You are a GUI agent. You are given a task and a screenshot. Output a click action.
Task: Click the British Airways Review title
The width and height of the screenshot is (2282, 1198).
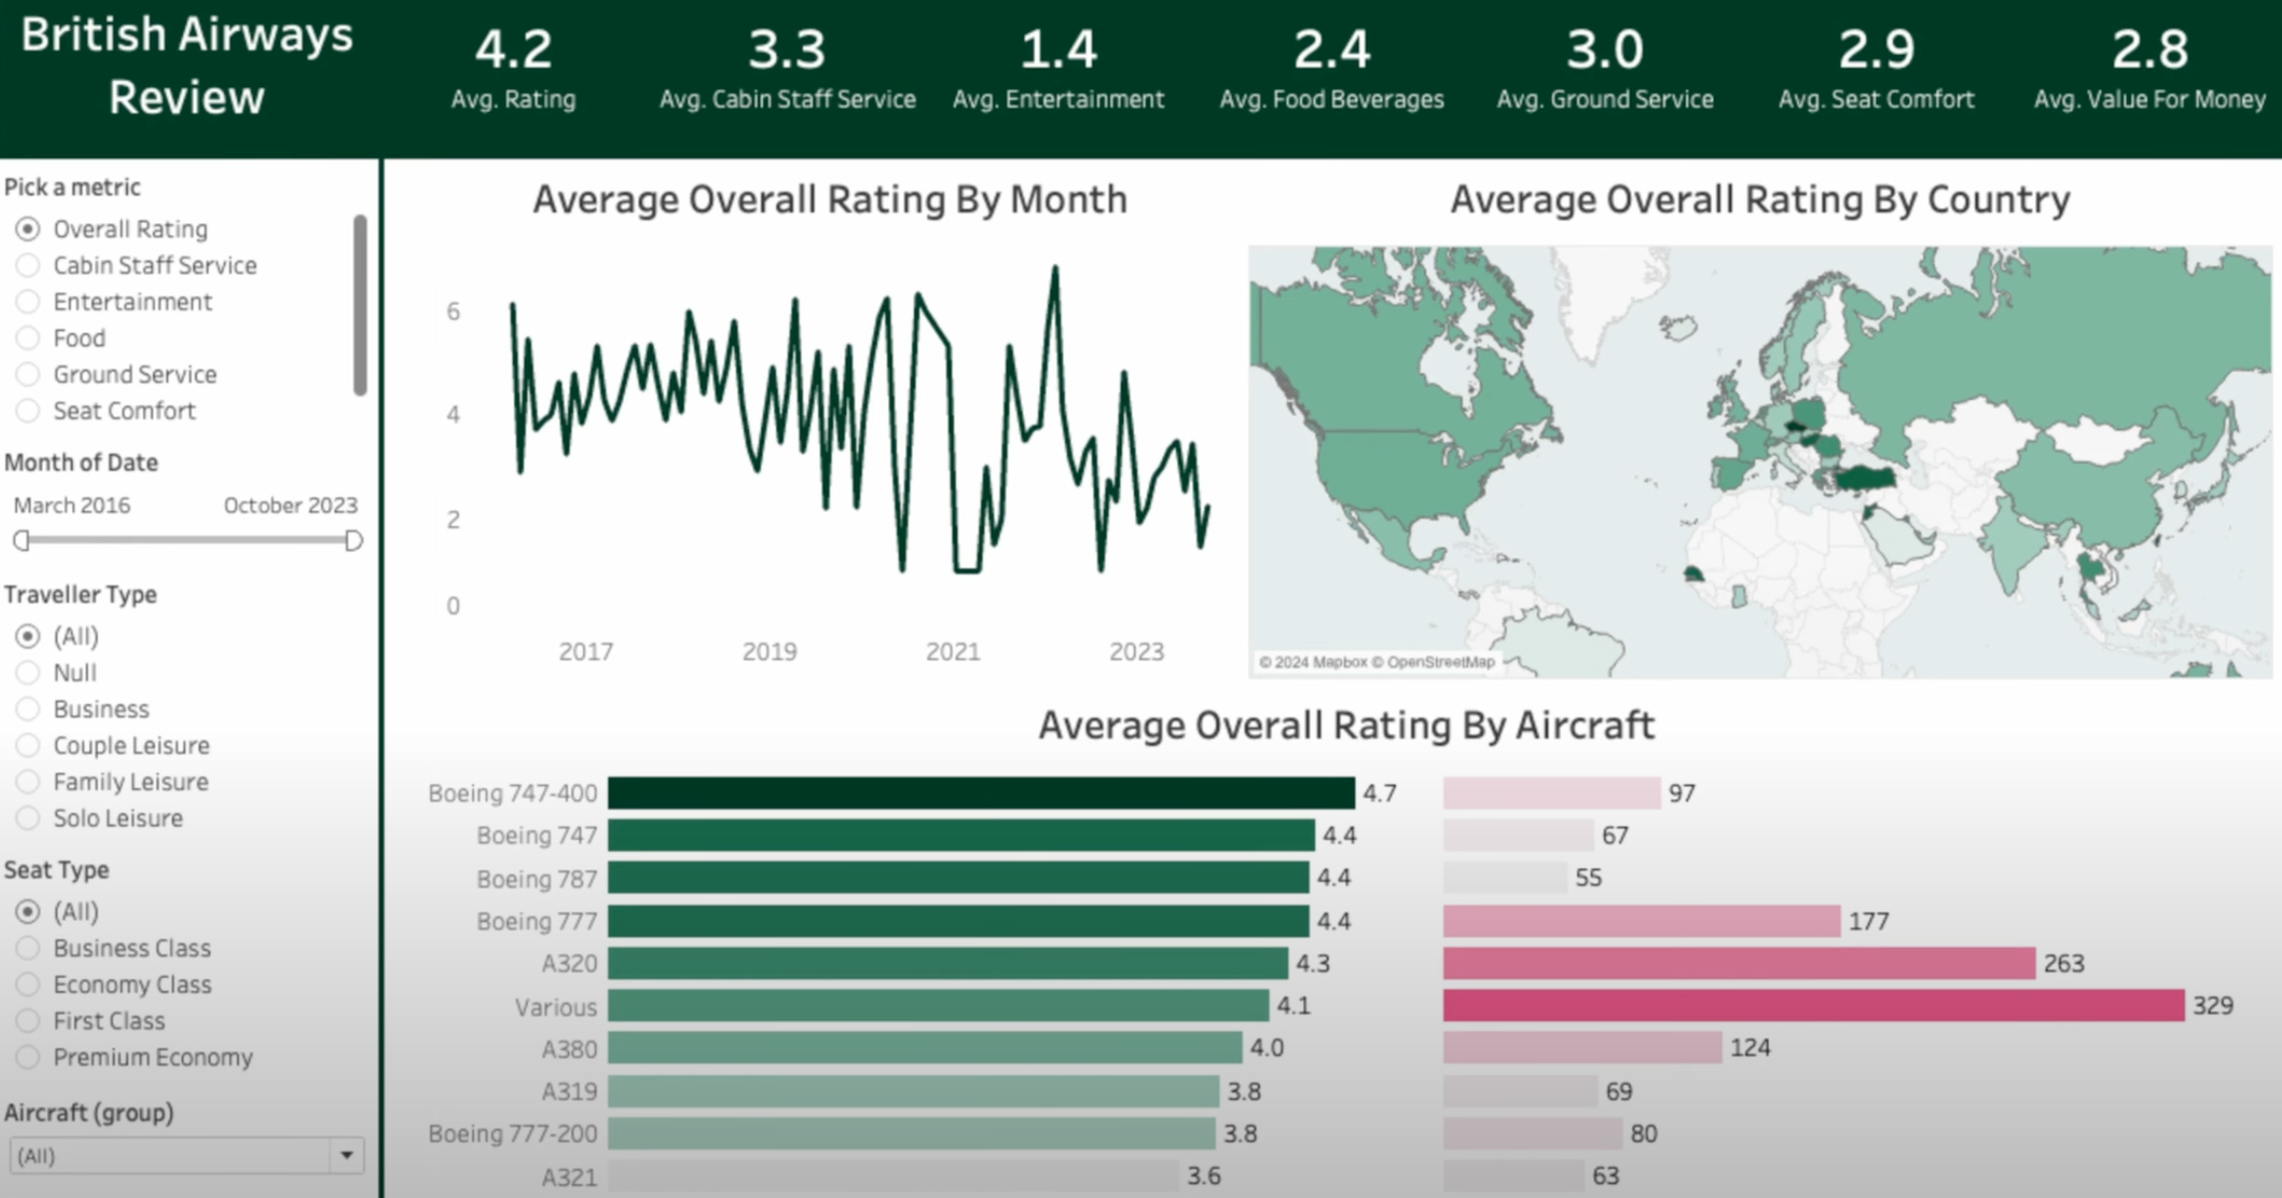point(187,66)
